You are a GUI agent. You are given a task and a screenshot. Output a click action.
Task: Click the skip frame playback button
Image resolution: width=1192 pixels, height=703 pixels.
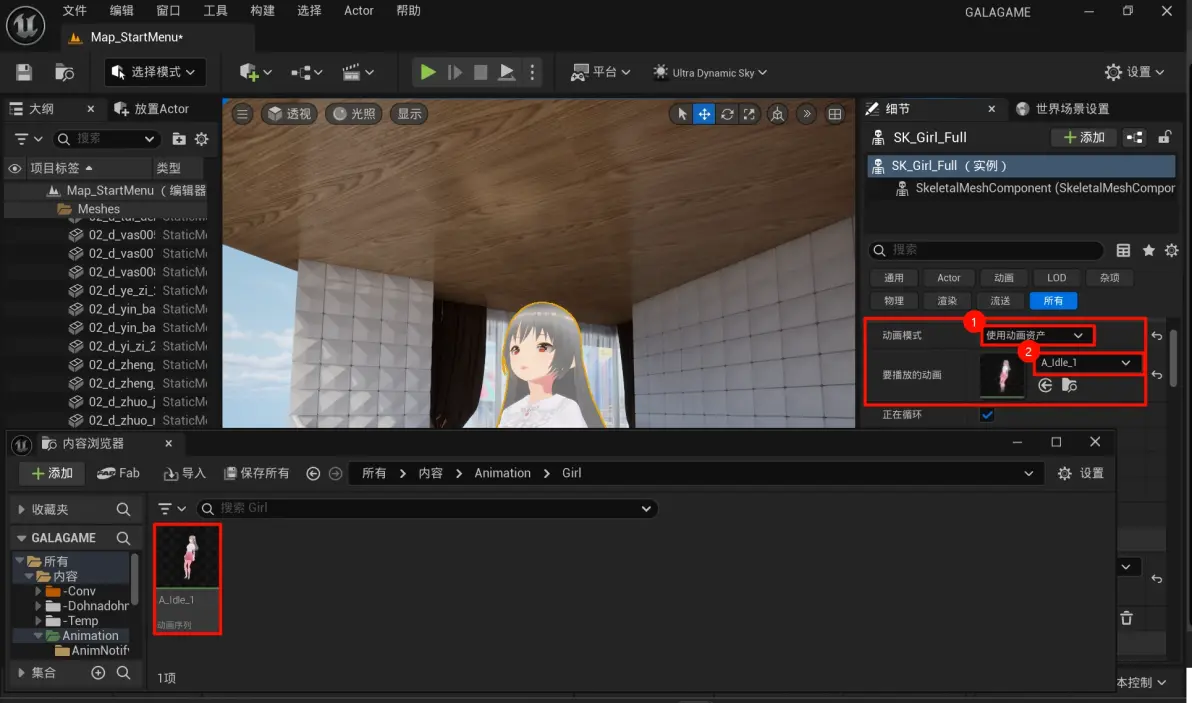(x=455, y=72)
